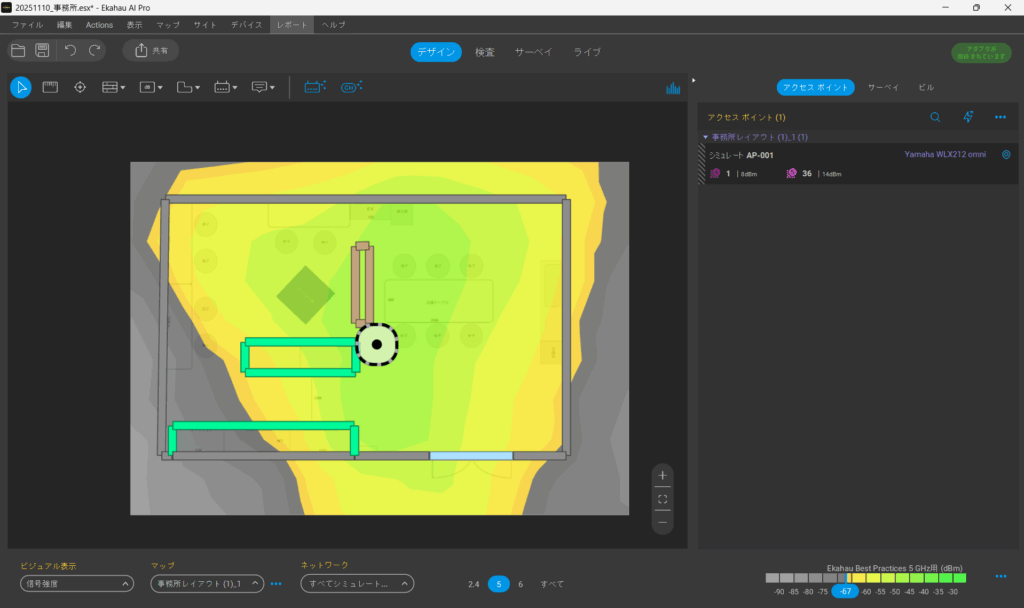Open the 信号強度 visualization dropdown
Image resolution: width=1024 pixels, height=608 pixels.
[x=77, y=584]
